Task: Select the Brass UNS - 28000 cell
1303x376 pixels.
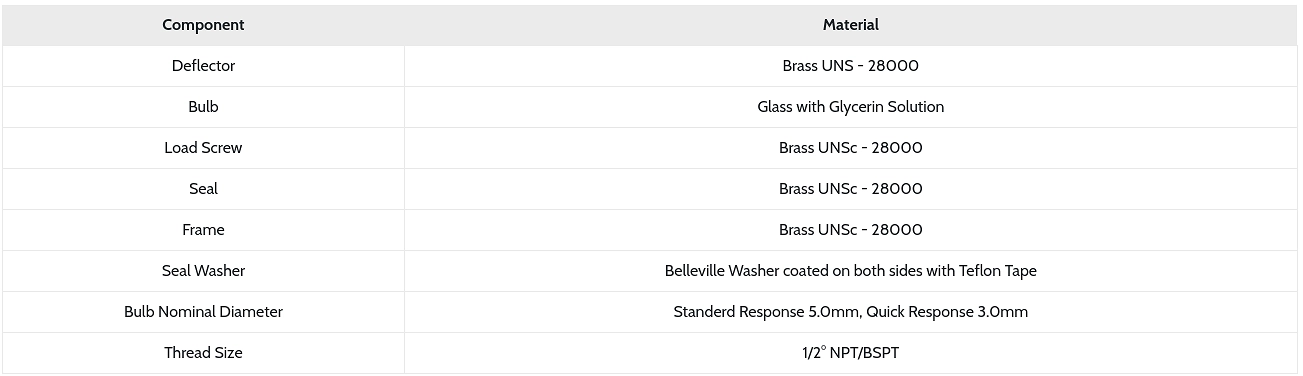Action: [851, 66]
